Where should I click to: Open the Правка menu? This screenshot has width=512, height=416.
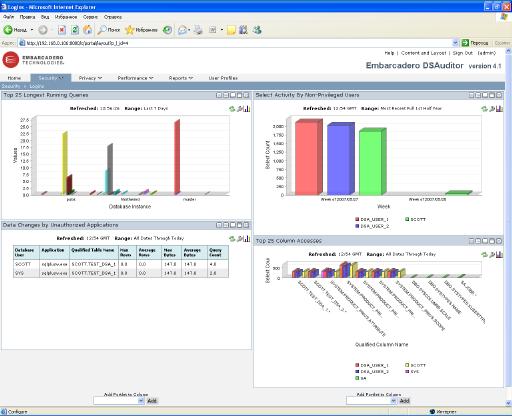point(27,17)
